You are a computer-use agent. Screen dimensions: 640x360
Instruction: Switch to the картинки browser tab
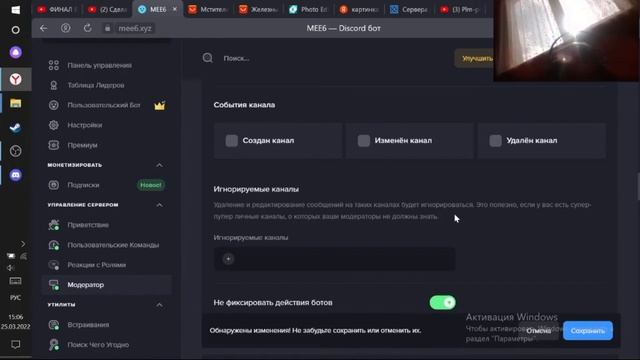tap(359, 9)
